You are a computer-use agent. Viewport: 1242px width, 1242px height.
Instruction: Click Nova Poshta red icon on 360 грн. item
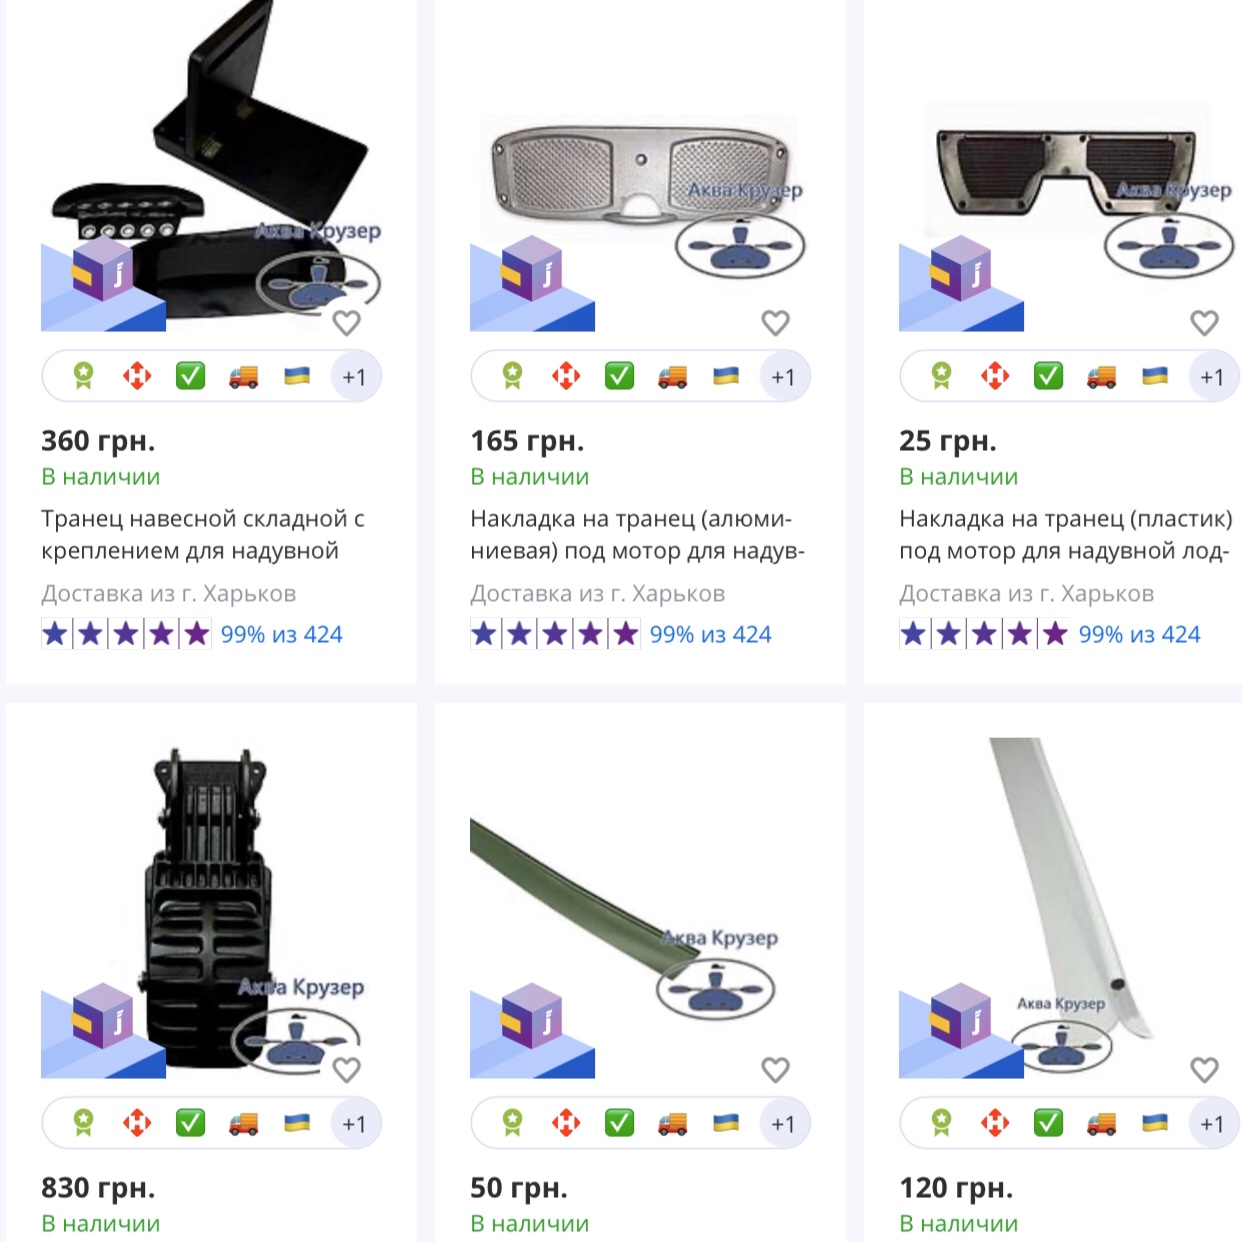pos(137,376)
